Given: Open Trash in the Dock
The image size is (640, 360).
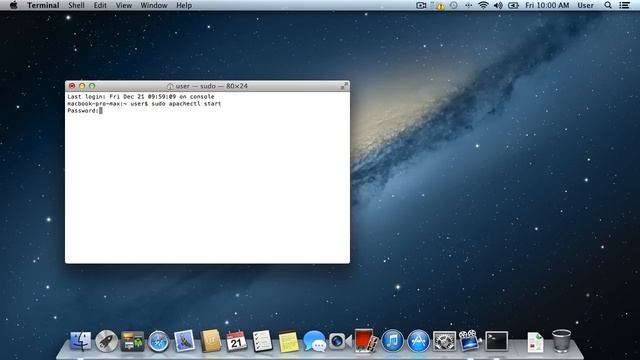Looking at the screenshot, I should click(561, 341).
